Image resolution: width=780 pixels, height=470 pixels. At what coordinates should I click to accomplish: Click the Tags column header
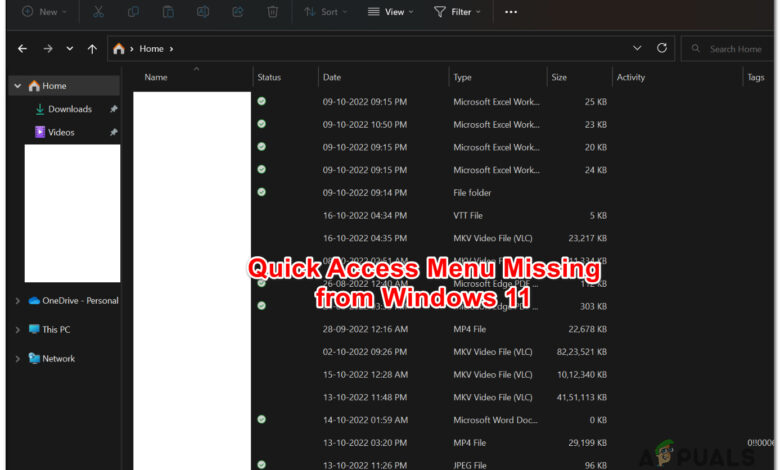coord(756,77)
